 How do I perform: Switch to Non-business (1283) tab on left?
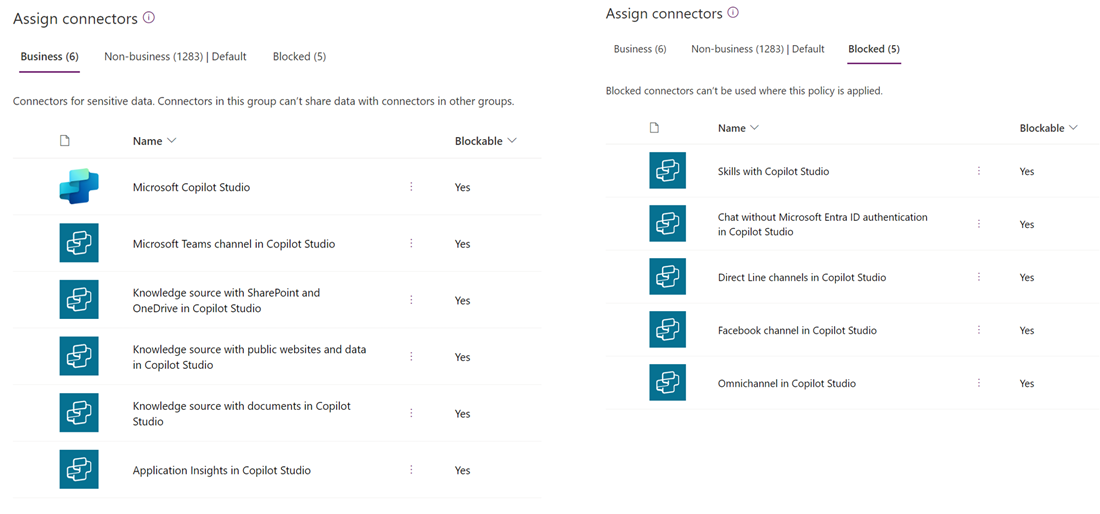tap(175, 57)
